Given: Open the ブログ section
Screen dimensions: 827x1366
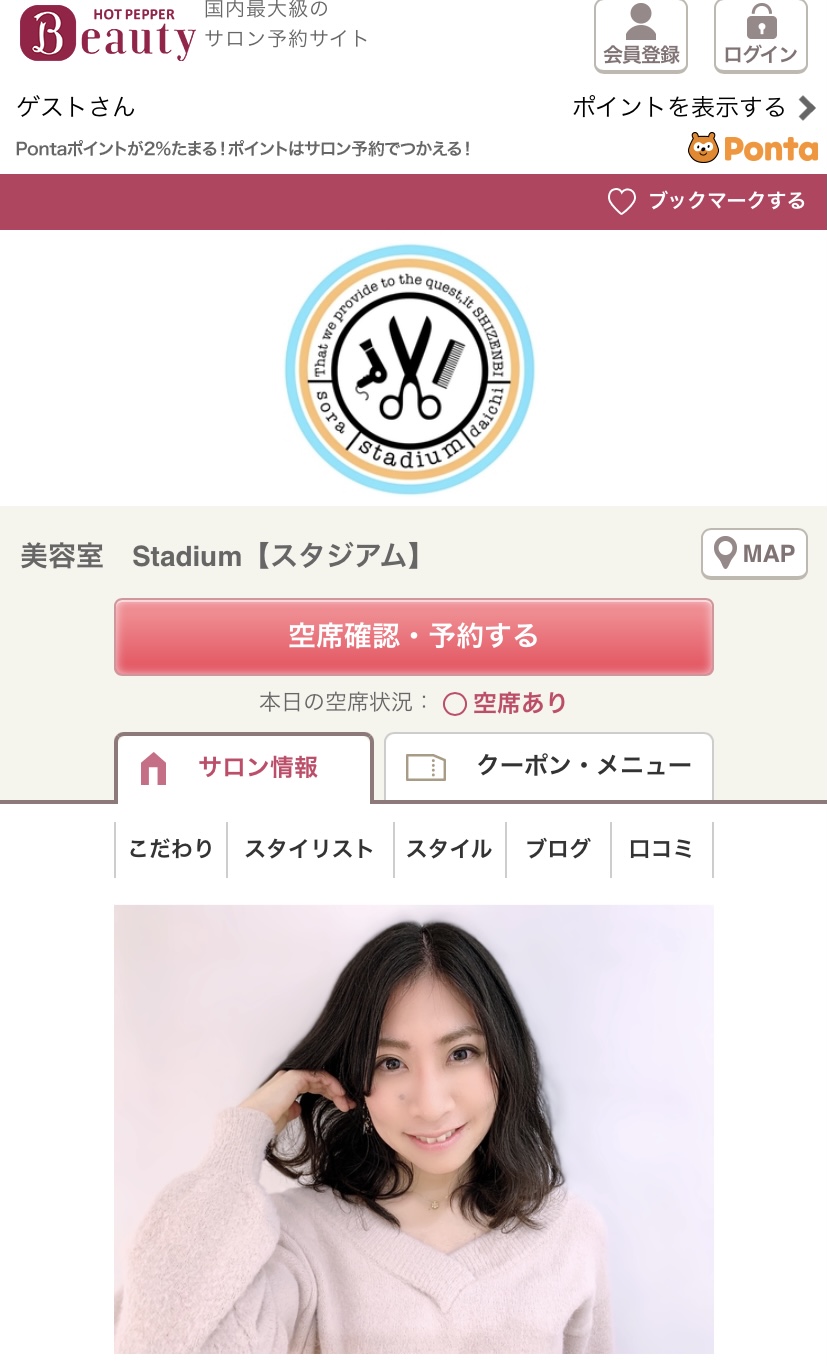Looking at the screenshot, I should [x=559, y=850].
